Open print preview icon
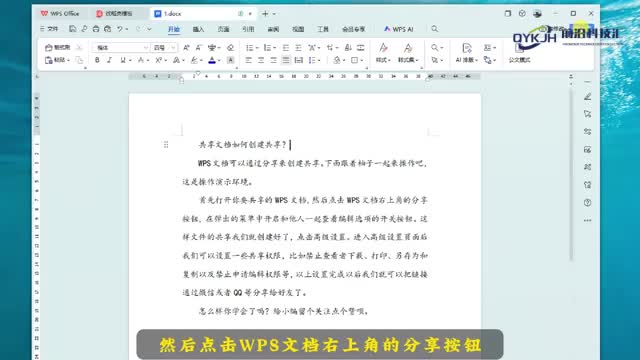This screenshot has height=360, width=640. click(108, 29)
